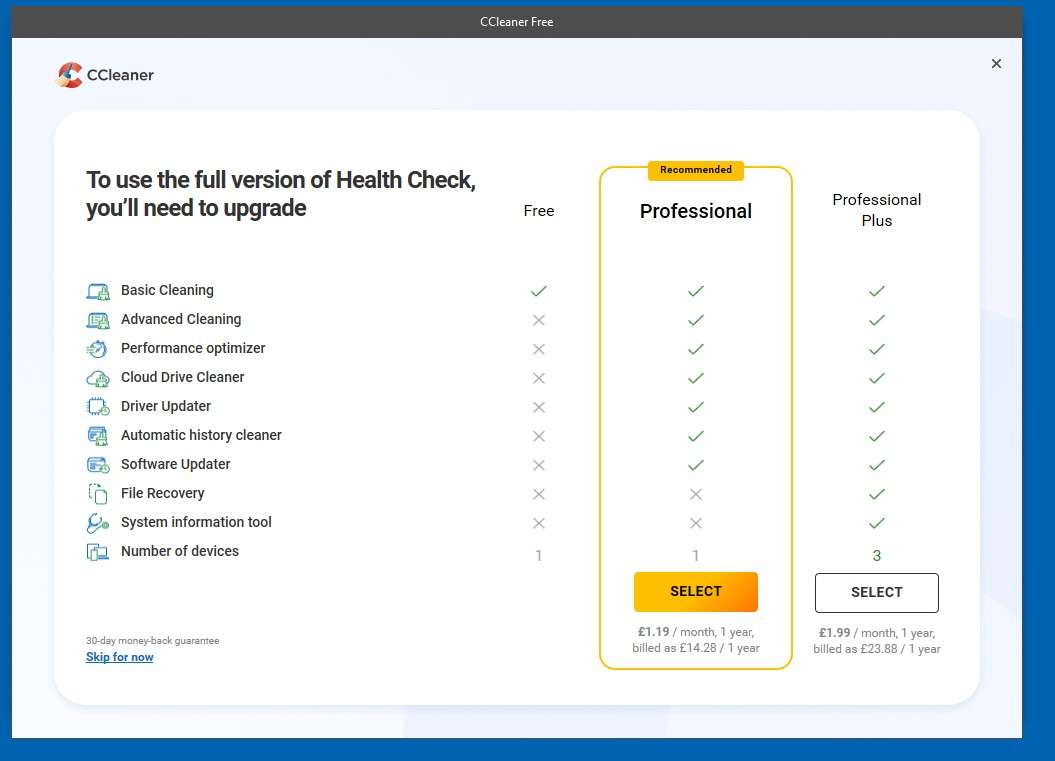Click the Skip for now link

pyautogui.click(x=119, y=657)
